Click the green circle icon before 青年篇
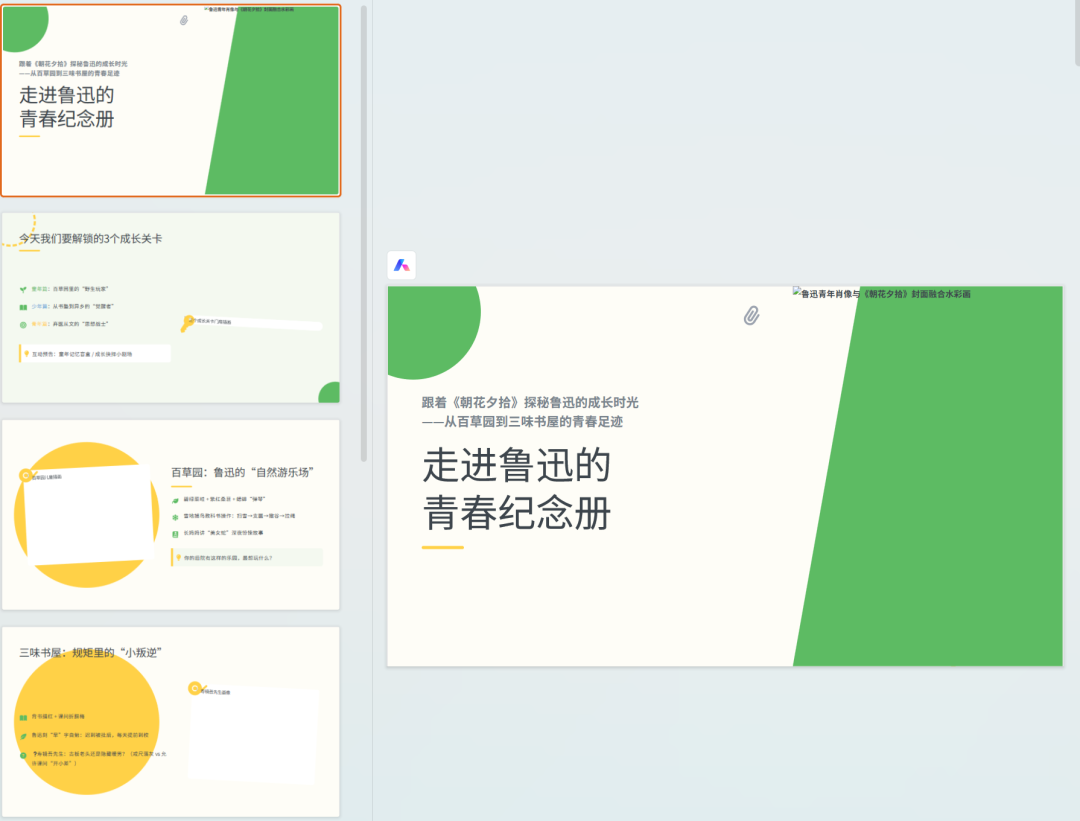Image resolution: width=1080 pixels, height=821 pixels. point(21,324)
